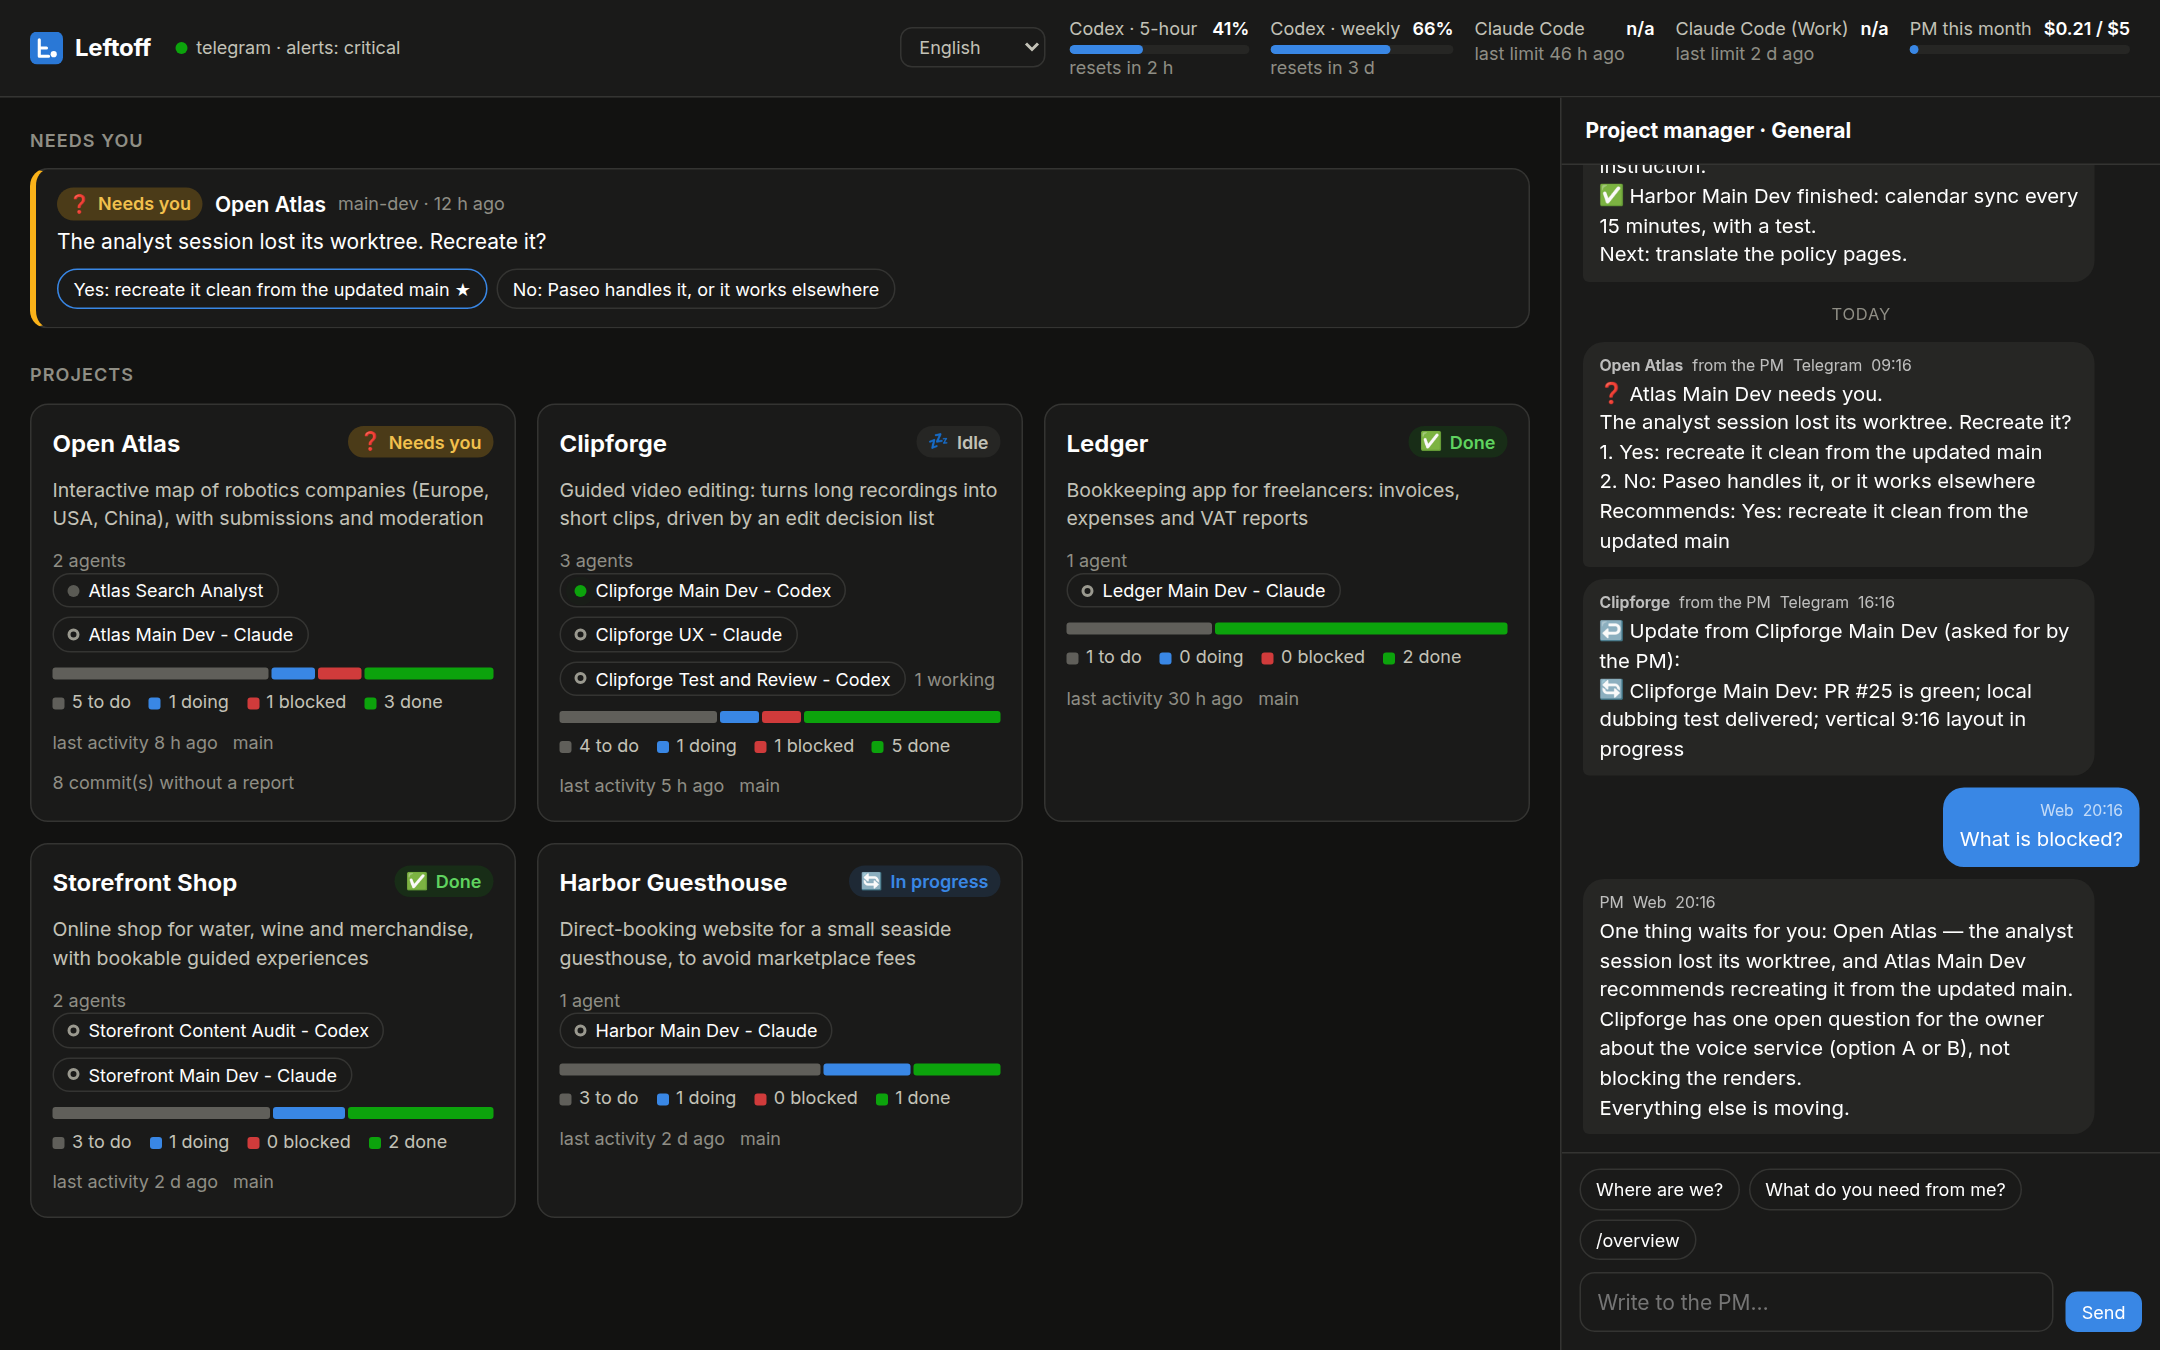Open the Ledger project title

pos(1107,443)
